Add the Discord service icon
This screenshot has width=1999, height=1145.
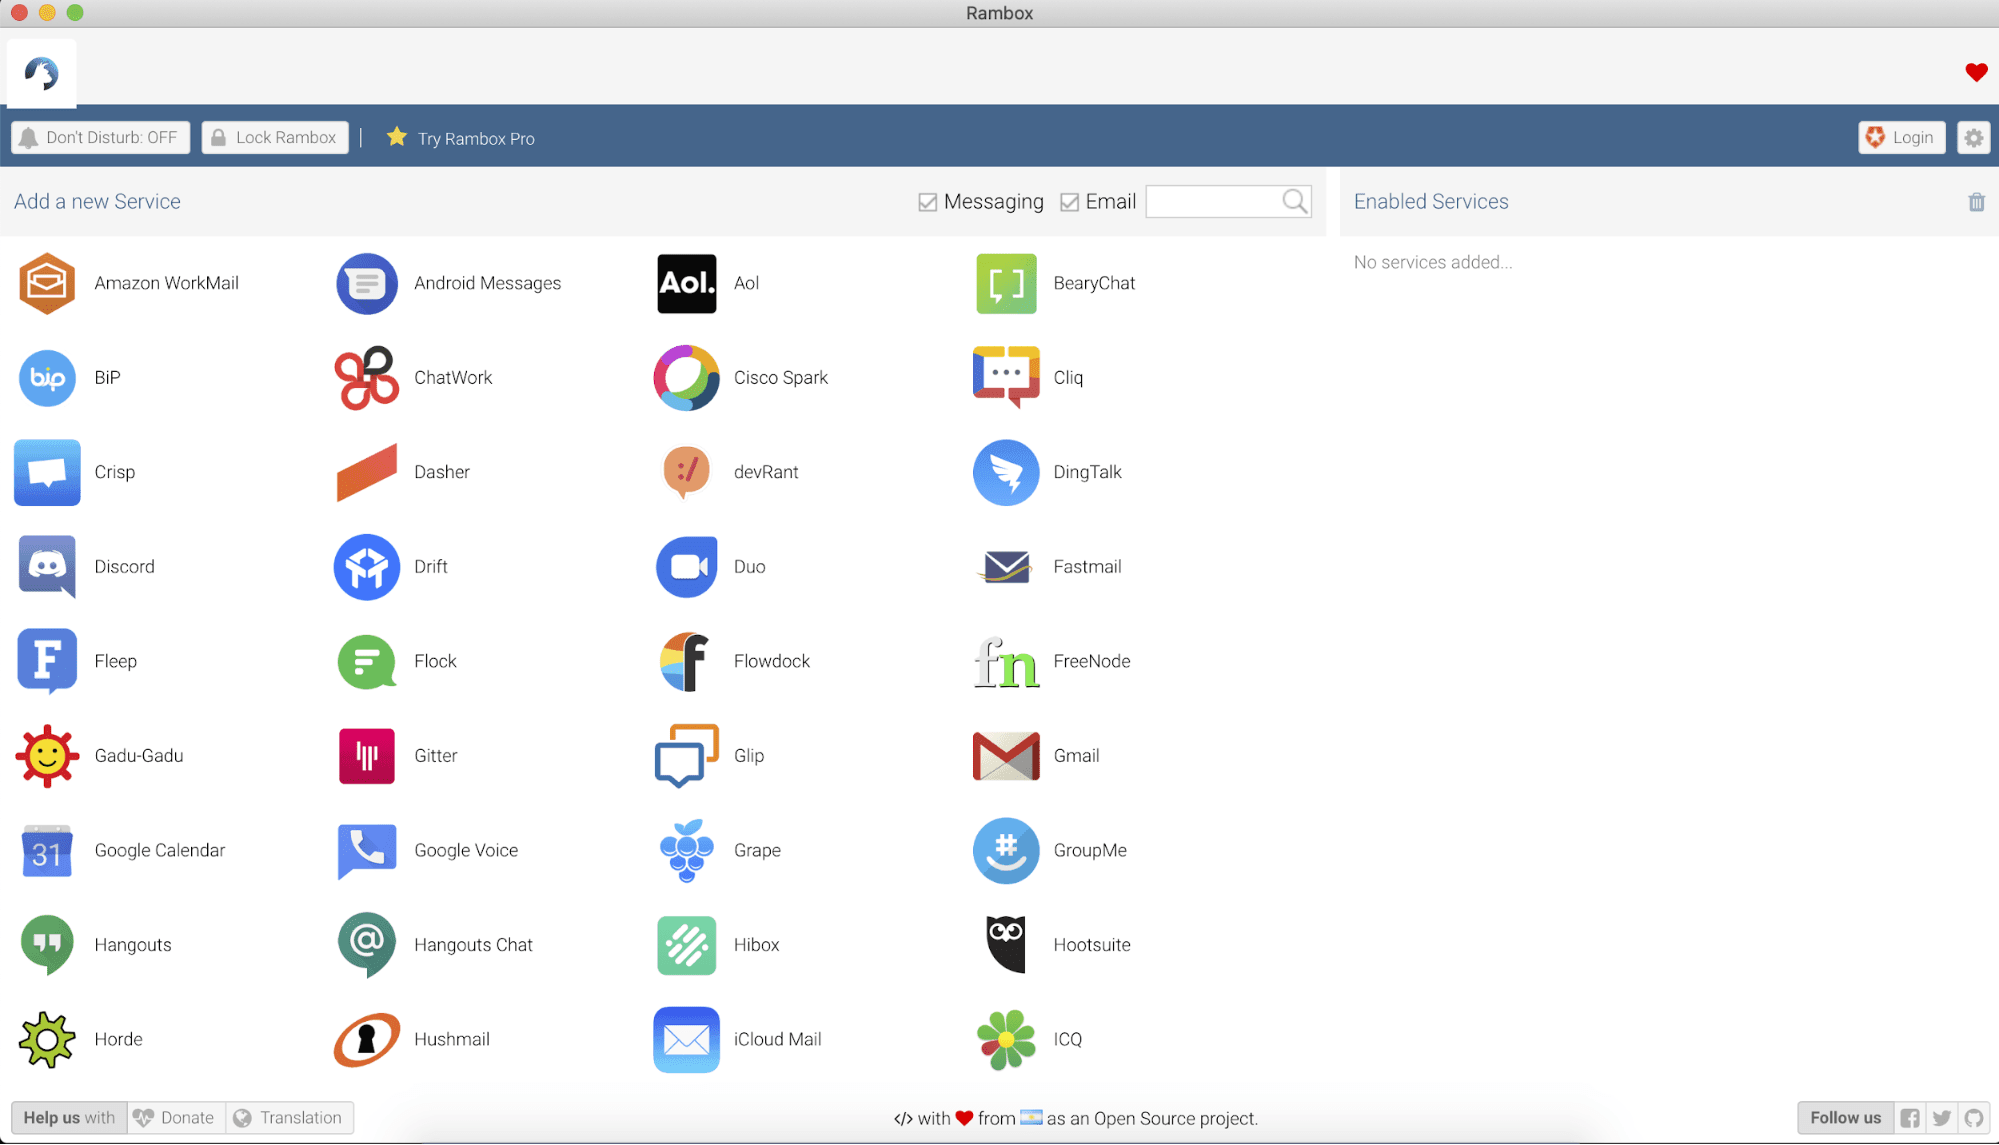coord(47,567)
